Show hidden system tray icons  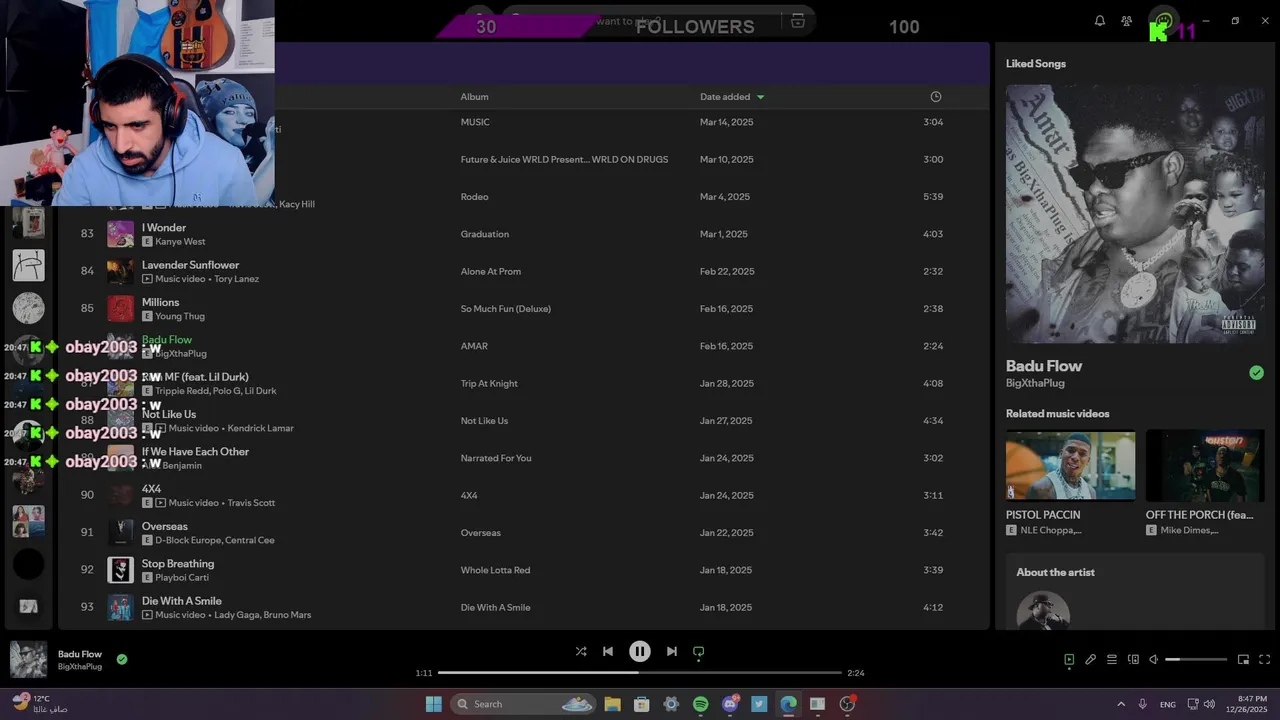click(1121, 704)
